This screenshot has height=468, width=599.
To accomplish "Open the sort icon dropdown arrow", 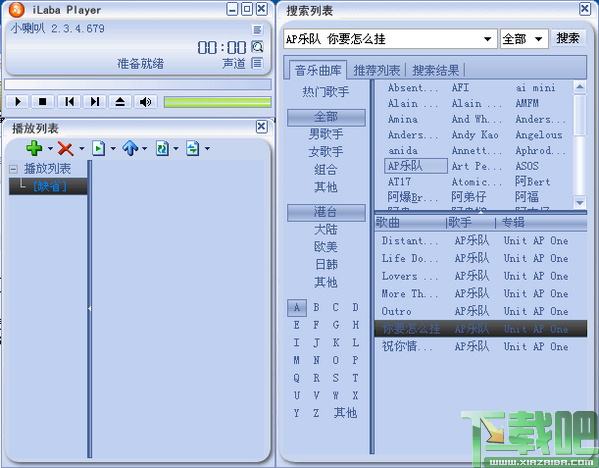I will (x=207, y=148).
